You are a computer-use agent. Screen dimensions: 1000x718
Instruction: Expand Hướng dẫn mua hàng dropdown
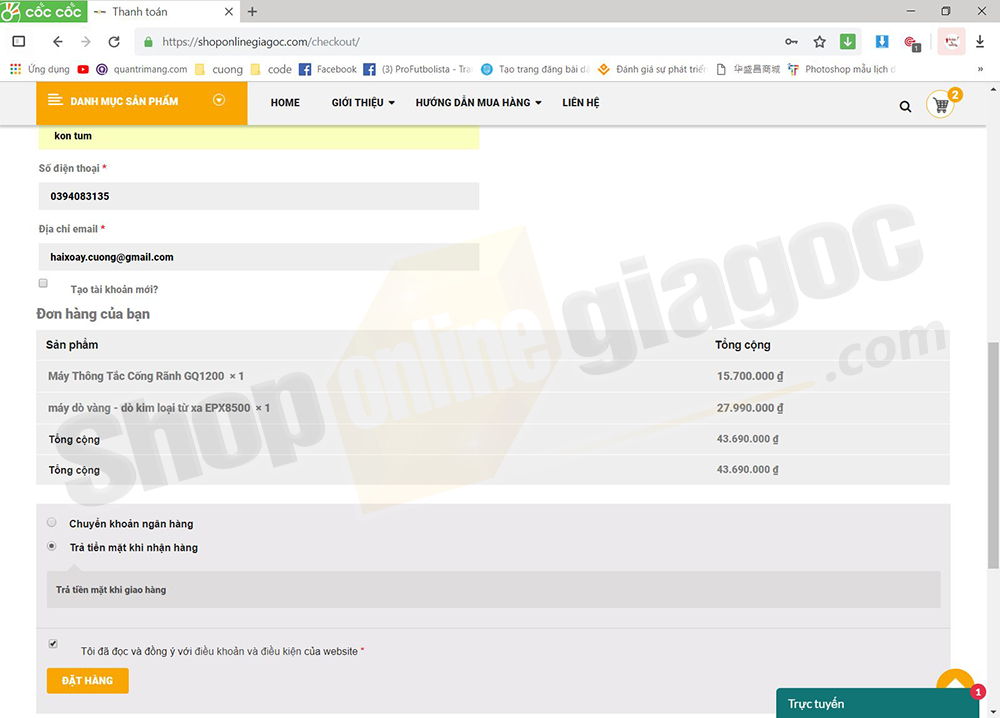[478, 103]
